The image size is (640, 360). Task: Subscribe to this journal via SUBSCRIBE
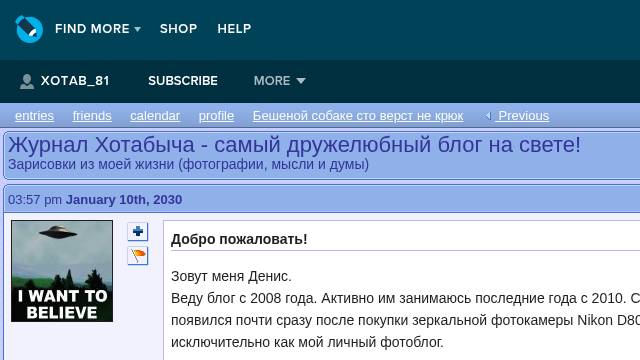tap(183, 81)
